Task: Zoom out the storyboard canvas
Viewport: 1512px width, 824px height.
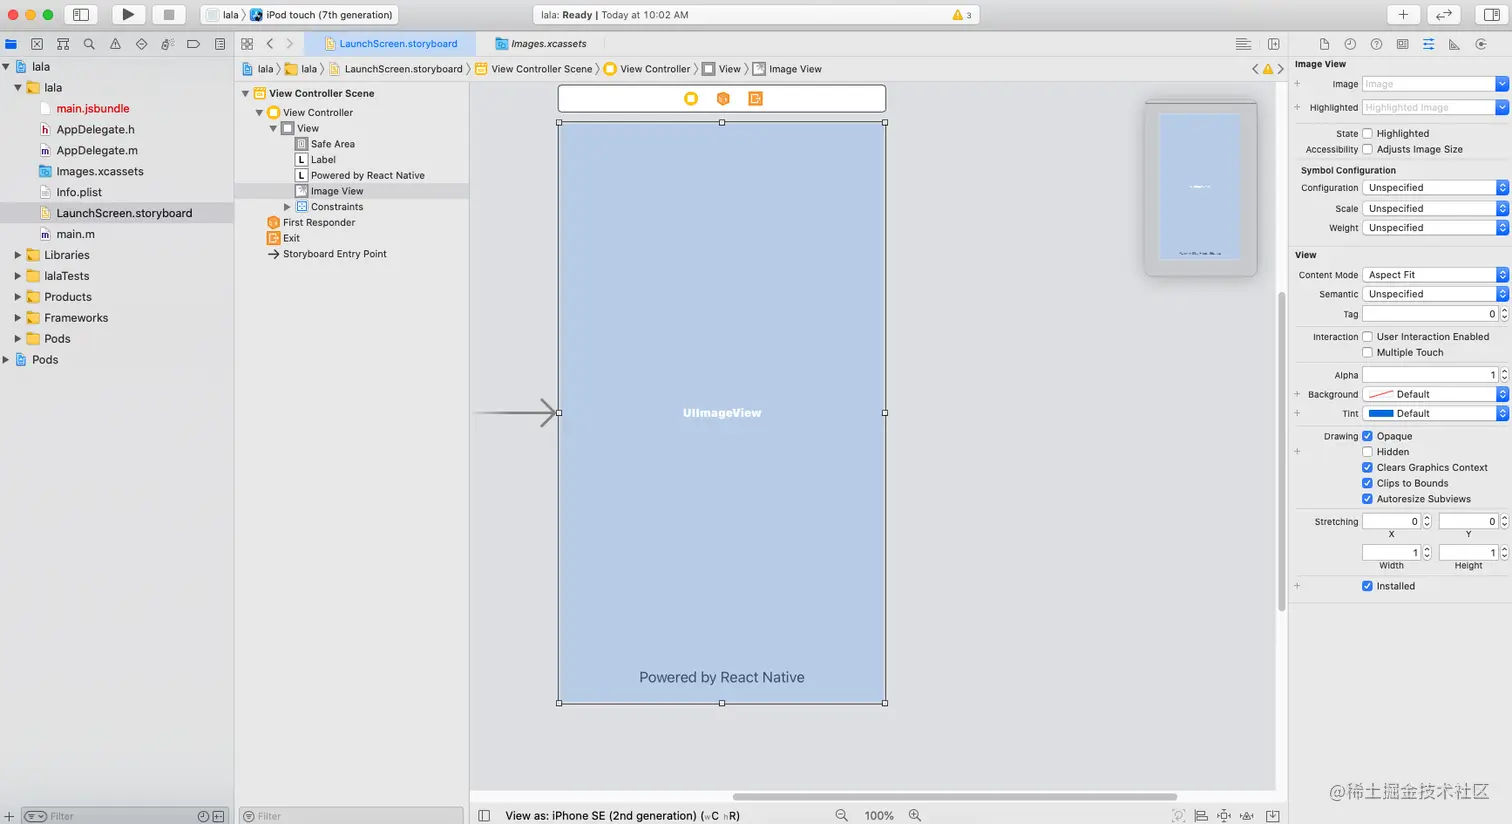Action: pos(842,815)
